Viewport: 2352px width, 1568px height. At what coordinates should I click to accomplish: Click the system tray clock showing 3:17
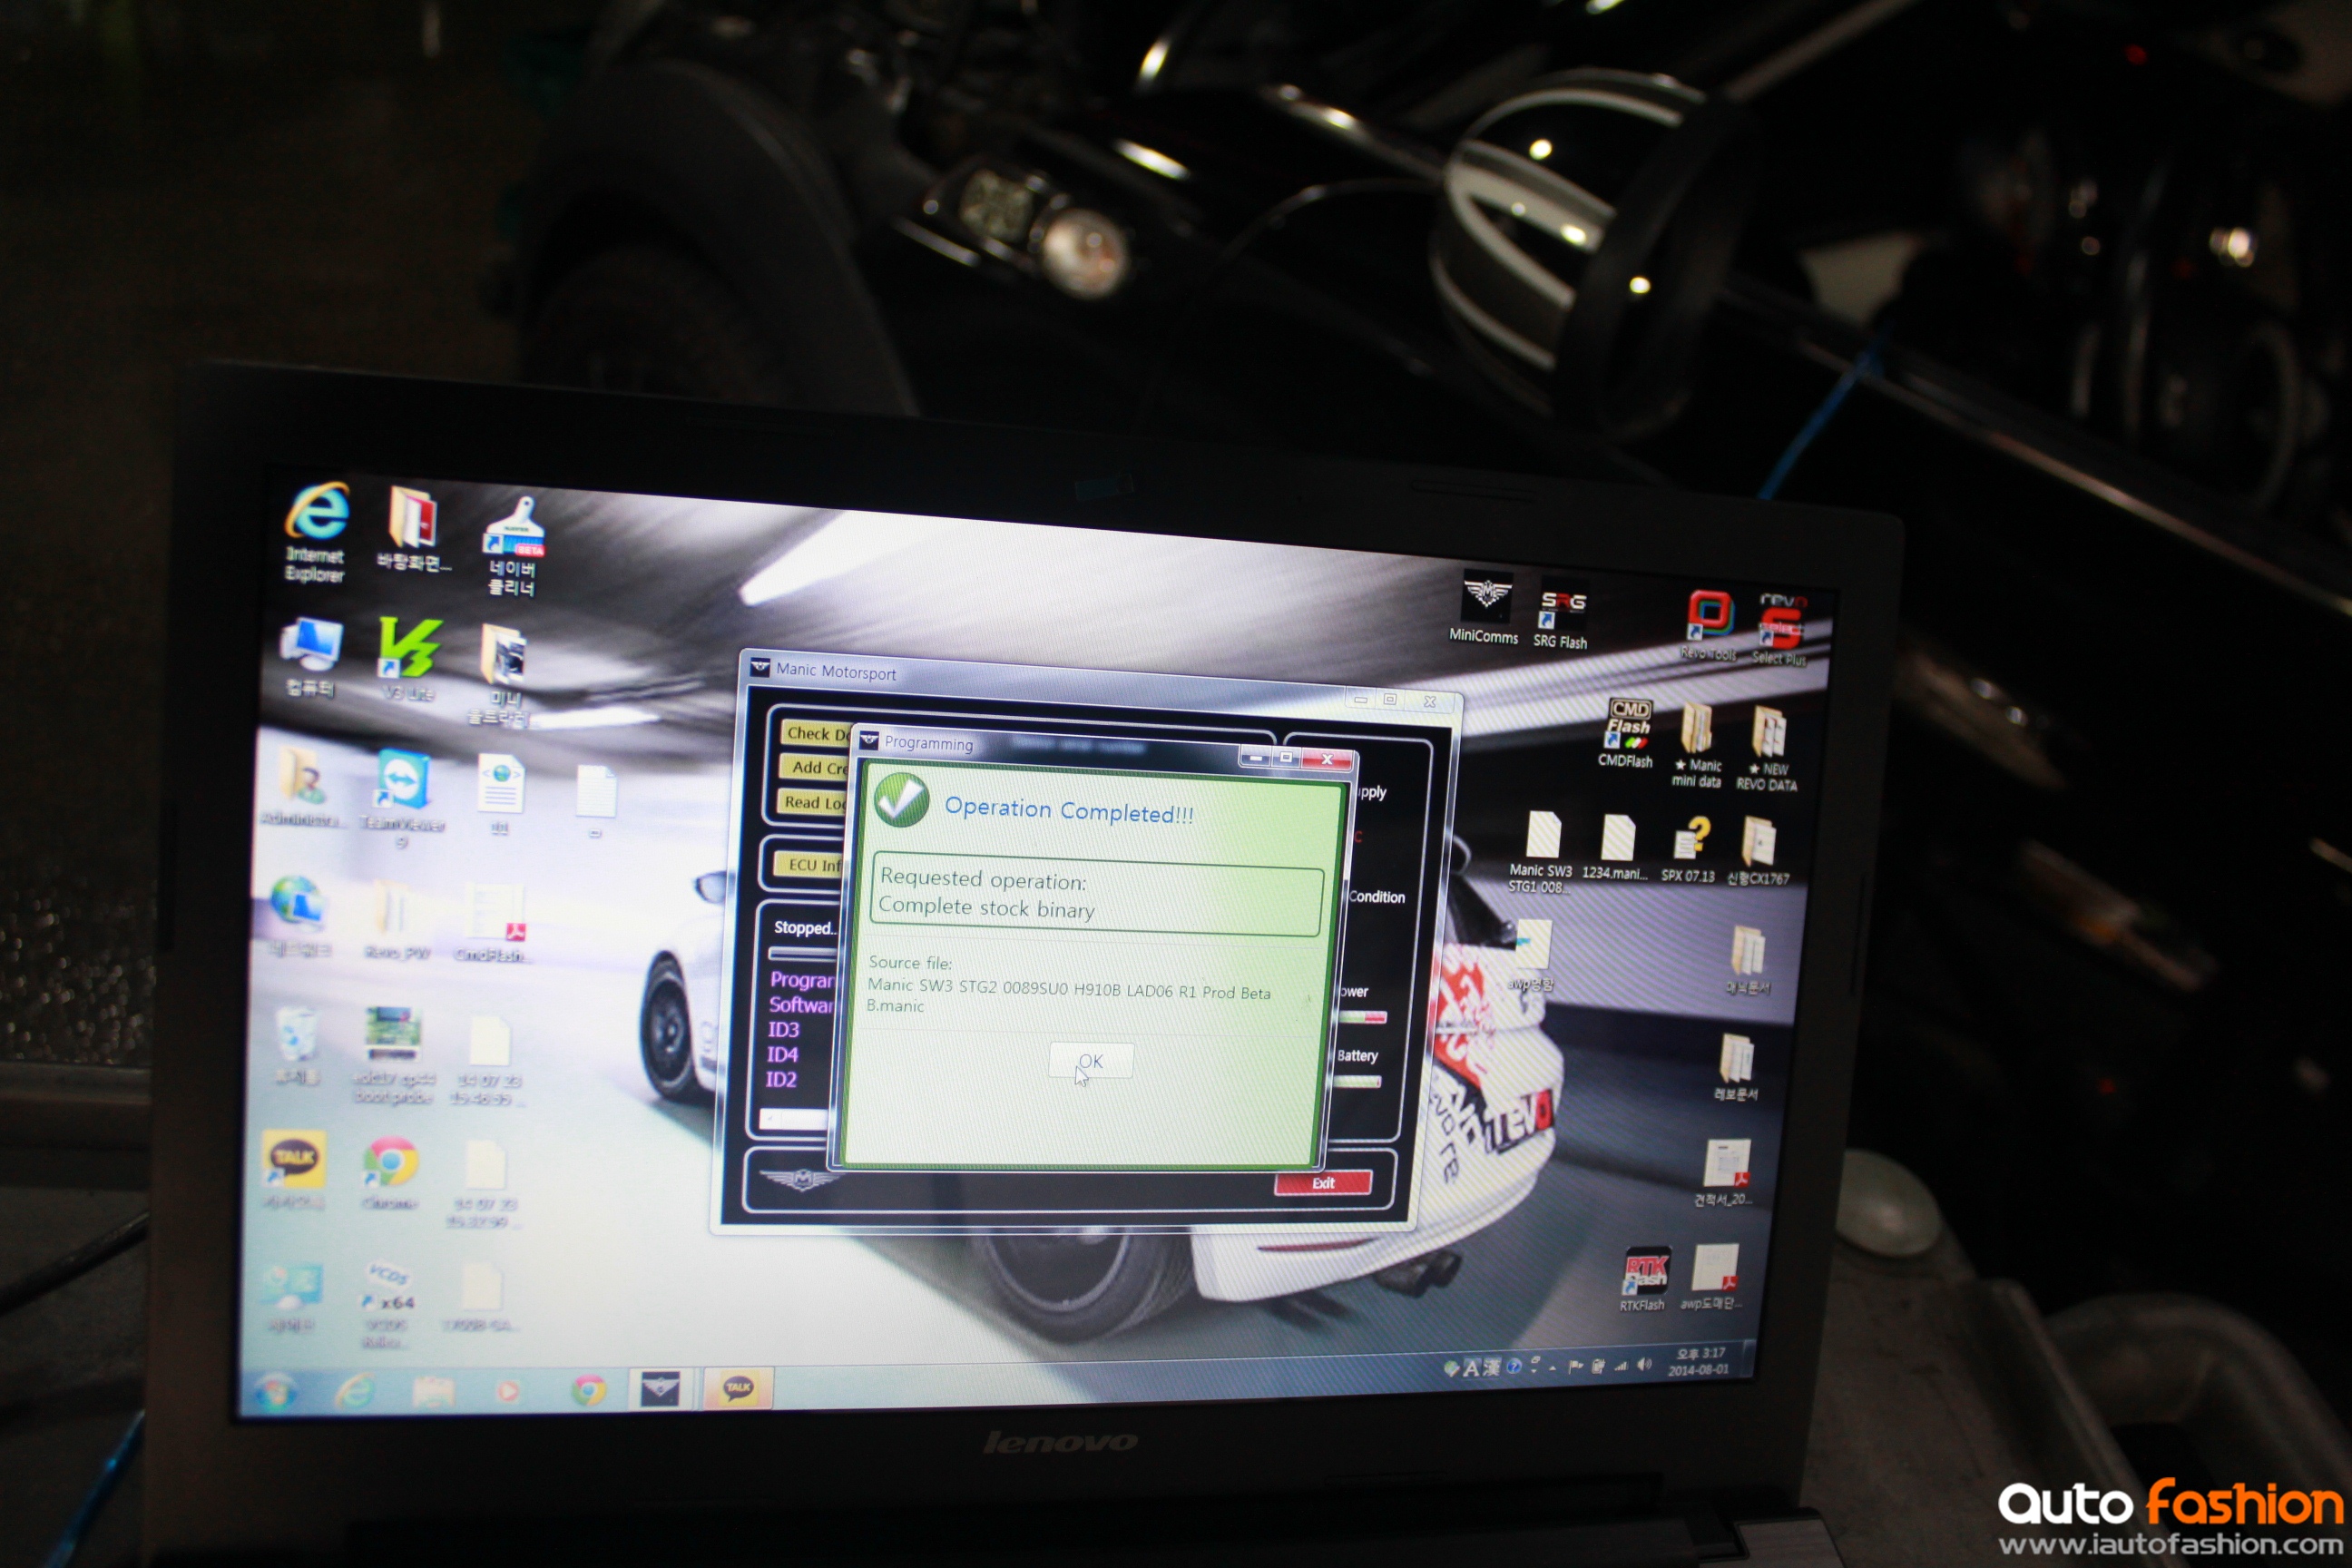[x=1699, y=1362]
